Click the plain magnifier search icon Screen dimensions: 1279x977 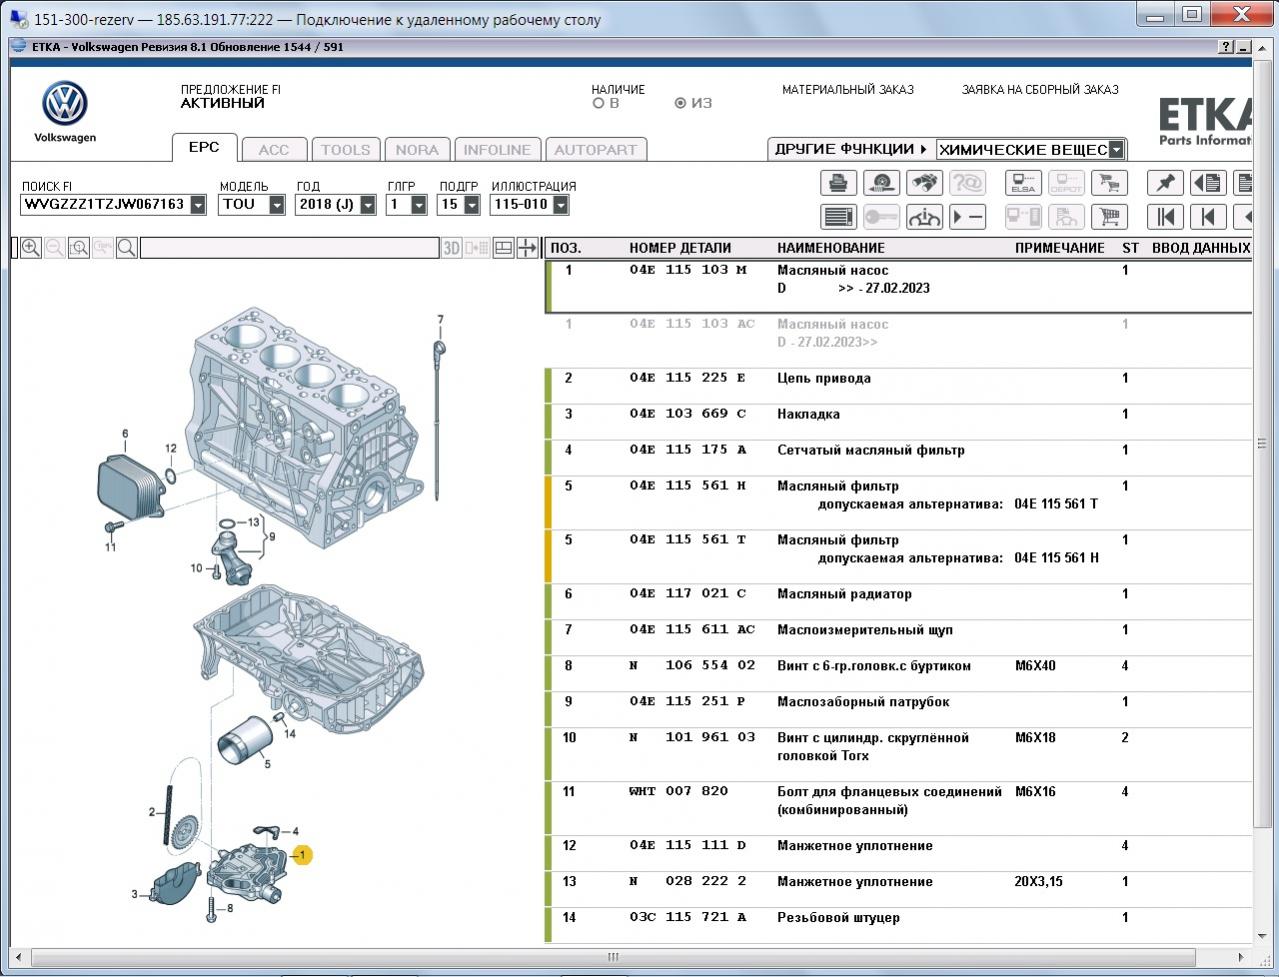127,248
